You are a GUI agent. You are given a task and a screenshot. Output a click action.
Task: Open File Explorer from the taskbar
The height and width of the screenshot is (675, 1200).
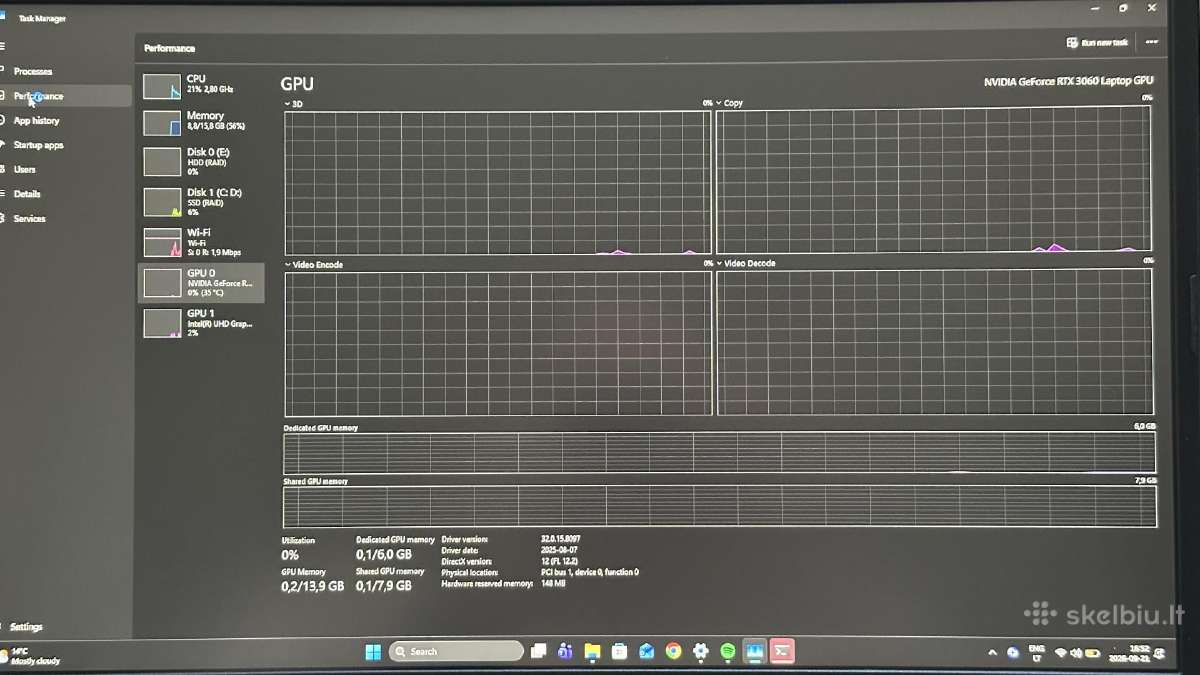(x=592, y=651)
